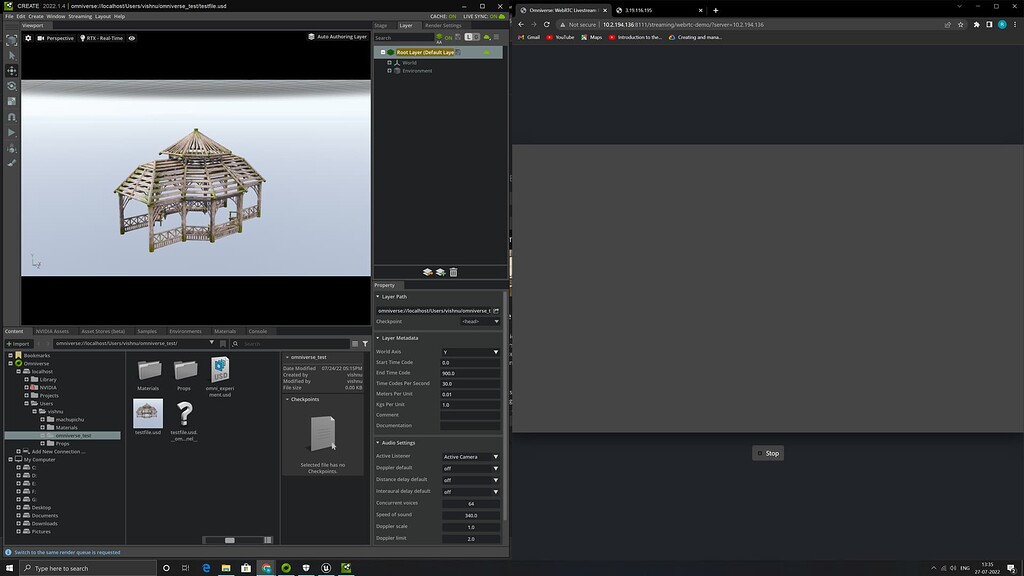Click the delete layer trash icon in Layer panel
Viewport: 1024px width, 576px height.
point(453,272)
